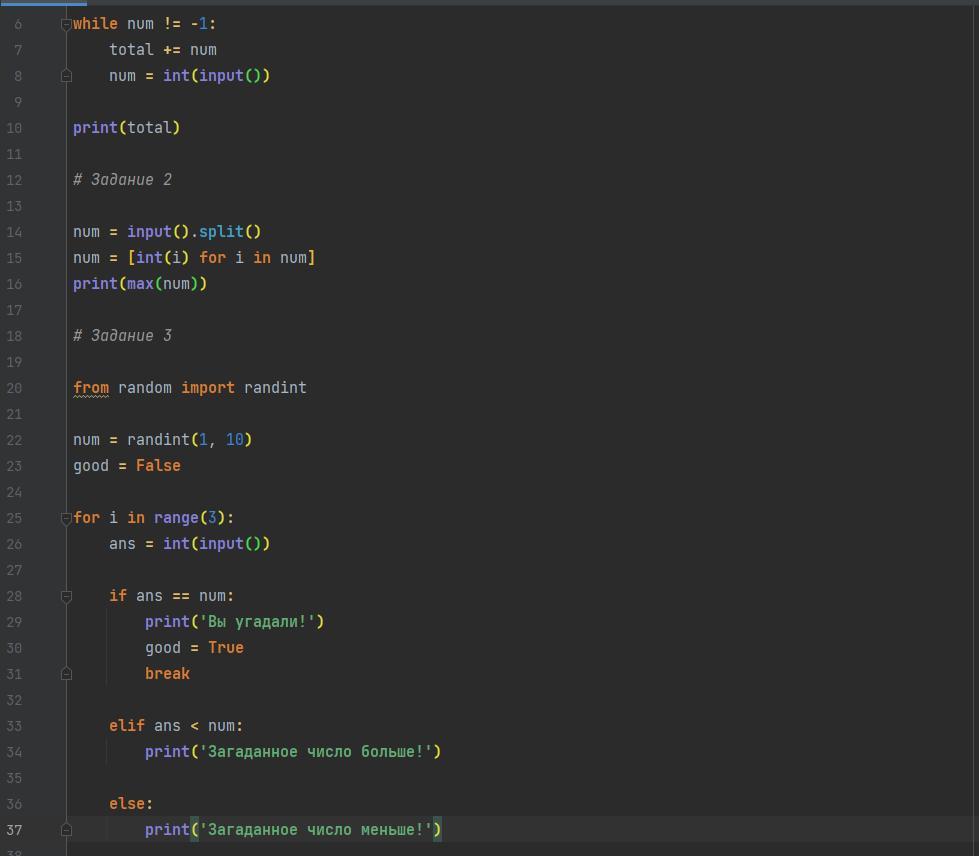Click 'num = int(input())' on line 8
The image size is (979, 856).
tap(189, 76)
